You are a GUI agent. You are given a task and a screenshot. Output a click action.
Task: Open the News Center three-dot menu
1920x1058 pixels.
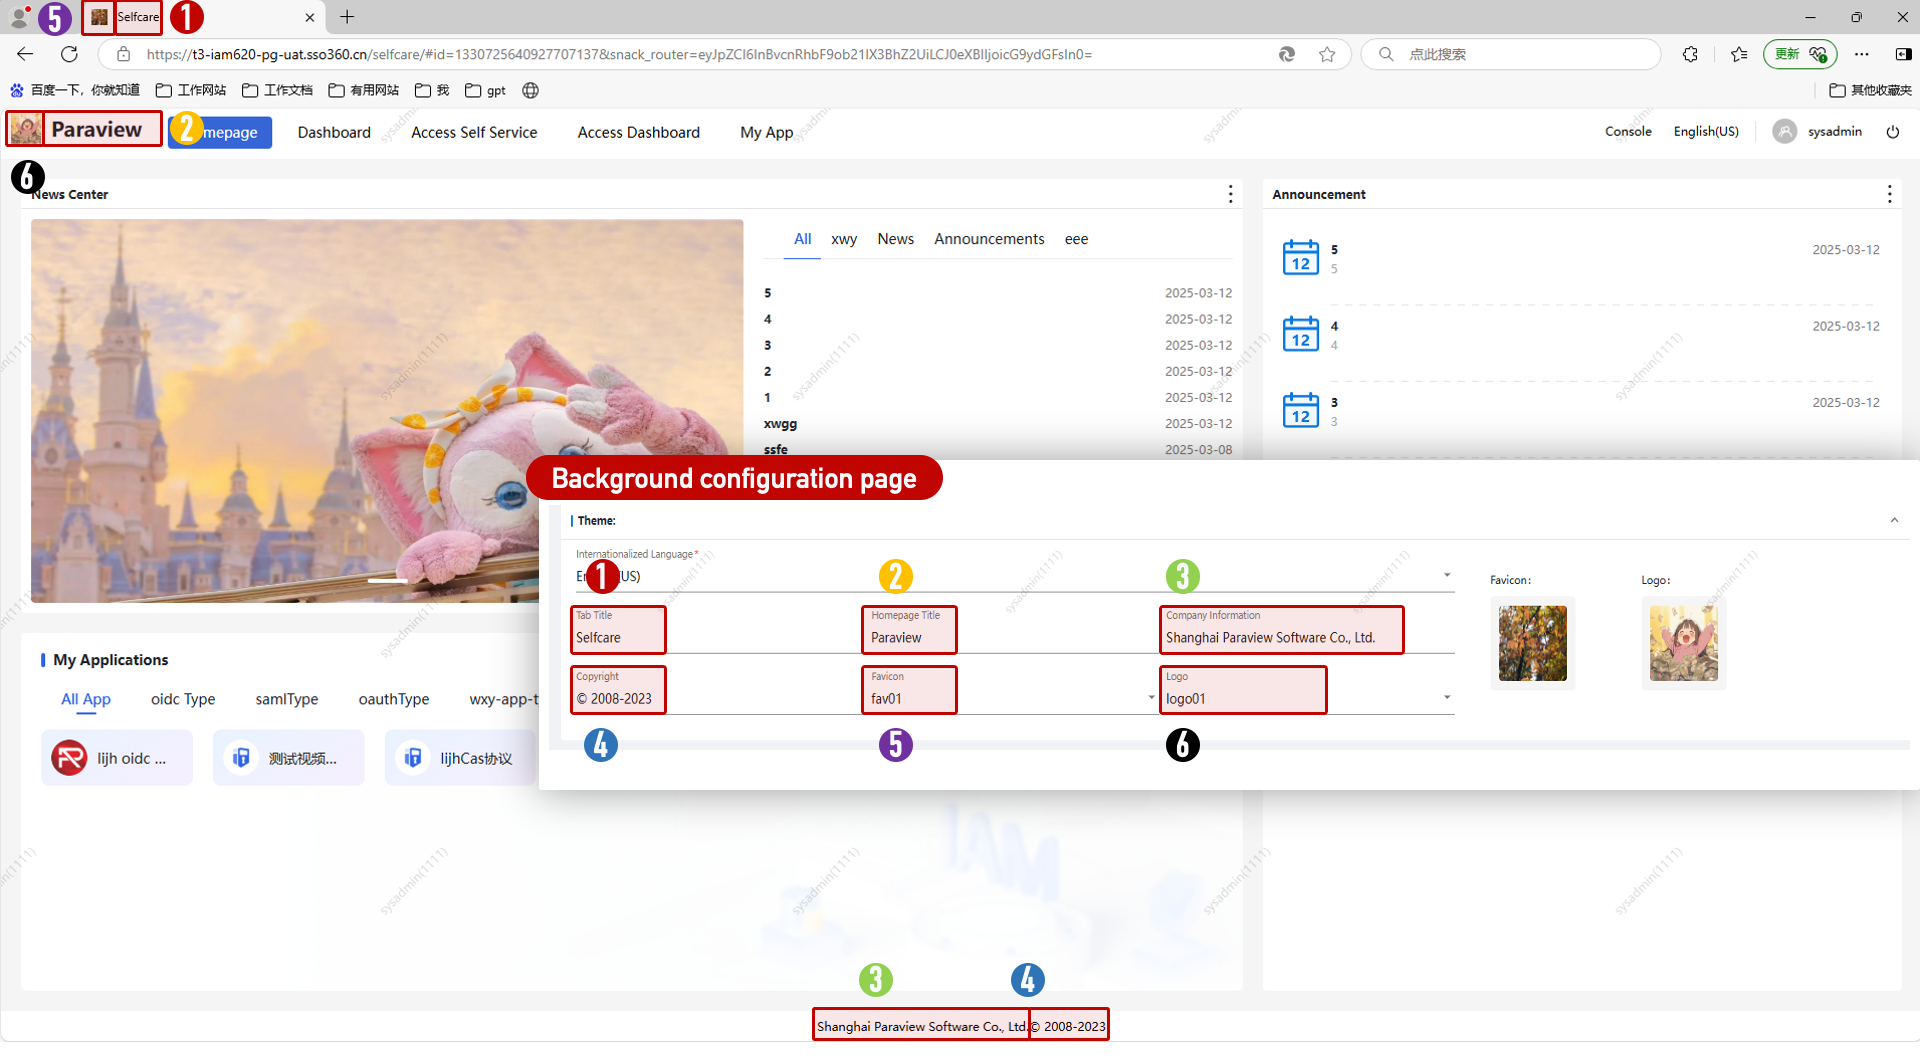click(1230, 194)
